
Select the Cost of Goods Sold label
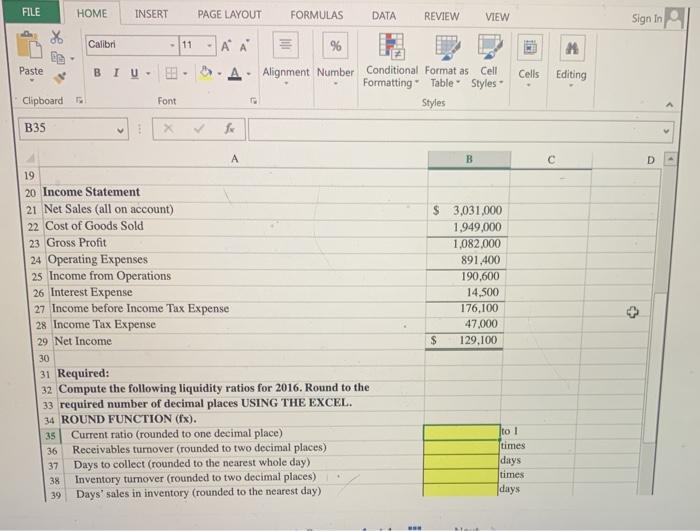95,226
